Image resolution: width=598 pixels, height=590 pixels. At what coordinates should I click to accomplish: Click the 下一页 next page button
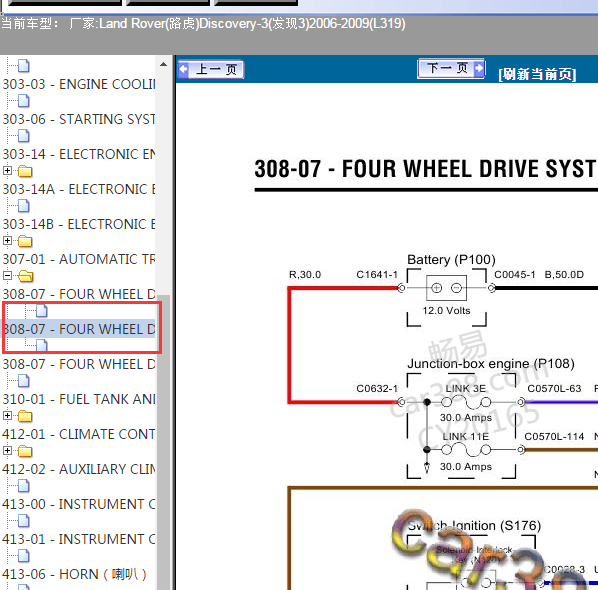point(451,69)
